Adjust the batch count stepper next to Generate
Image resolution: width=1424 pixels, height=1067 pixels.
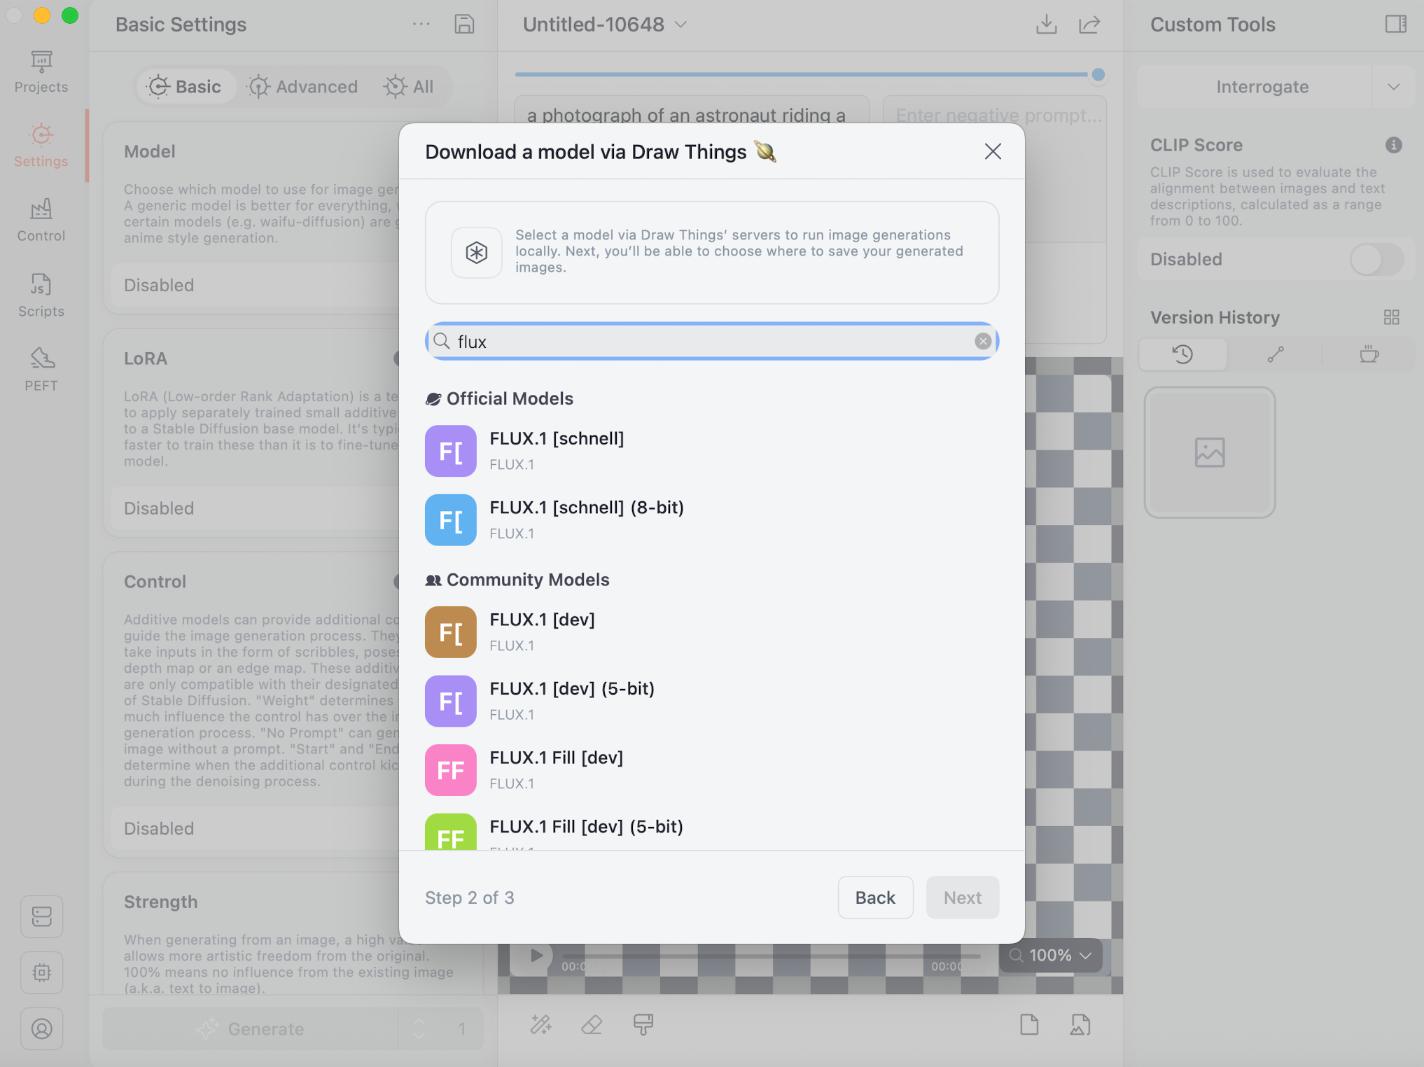click(419, 1028)
